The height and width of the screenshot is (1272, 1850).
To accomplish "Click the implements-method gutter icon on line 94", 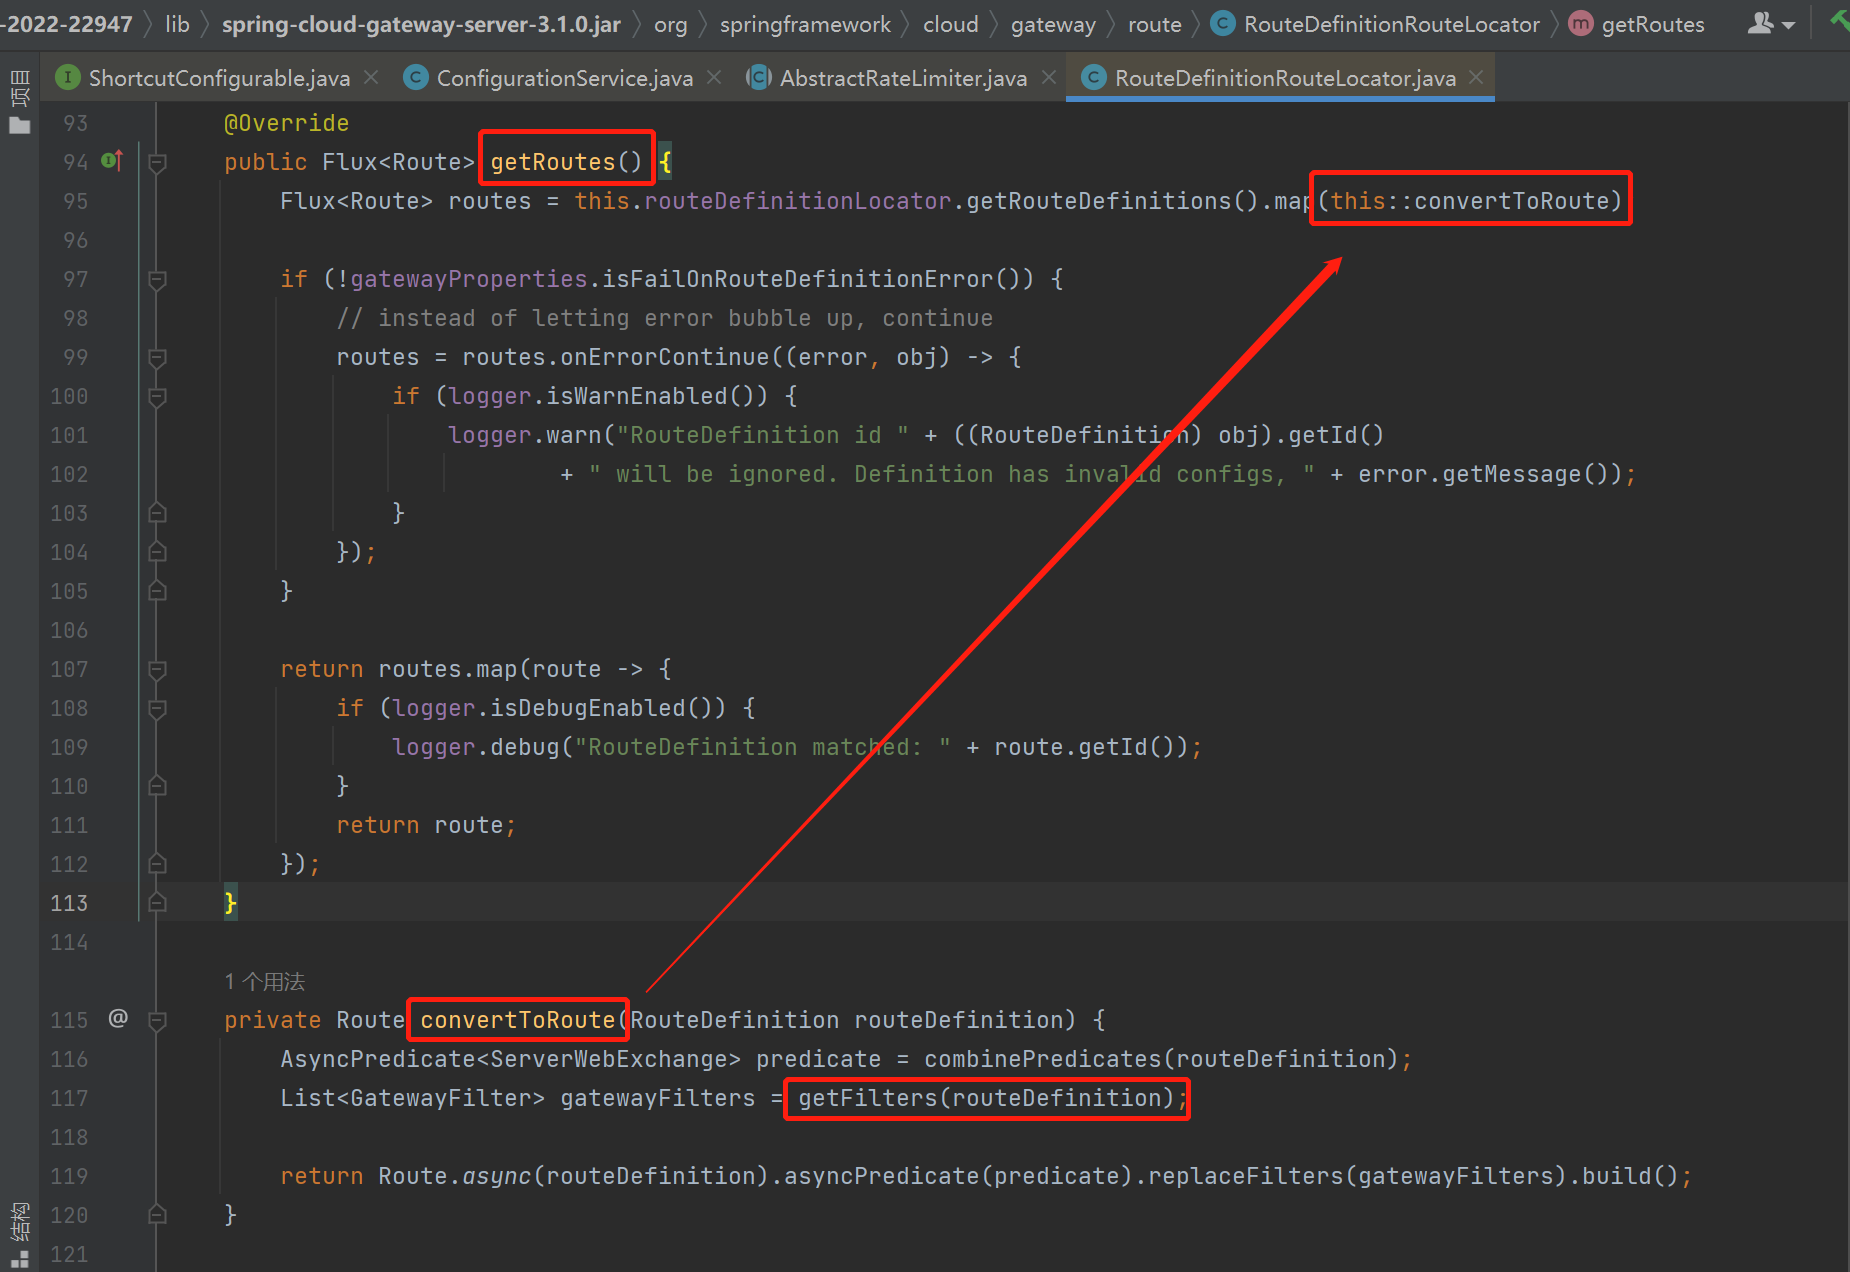I will tap(112, 160).
